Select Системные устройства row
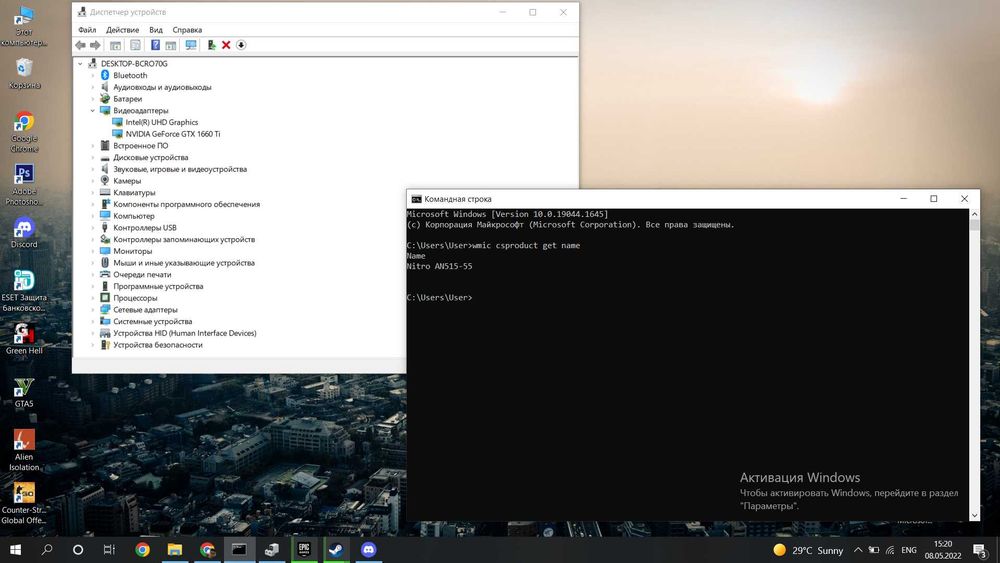The image size is (1000, 563). tap(152, 321)
